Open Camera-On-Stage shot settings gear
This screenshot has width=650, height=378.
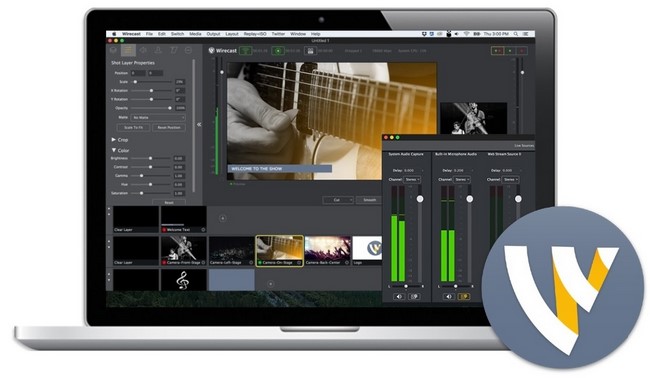(299, 262)
